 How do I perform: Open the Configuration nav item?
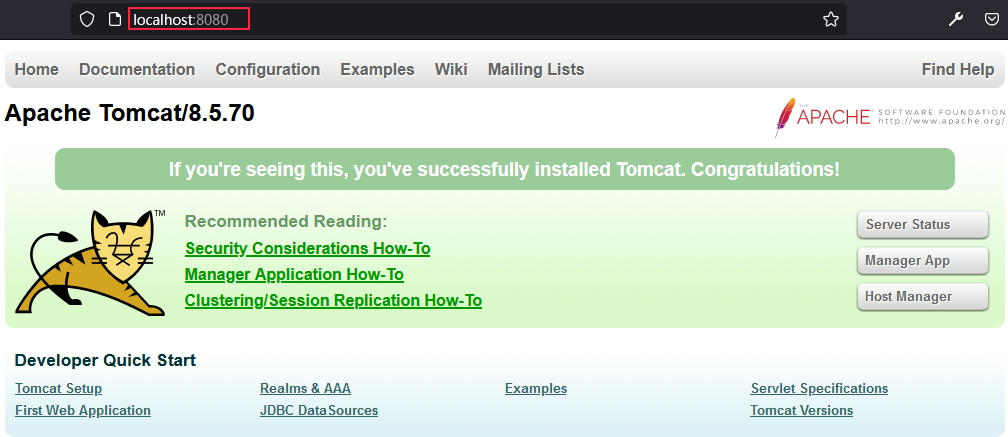point(267,69)
